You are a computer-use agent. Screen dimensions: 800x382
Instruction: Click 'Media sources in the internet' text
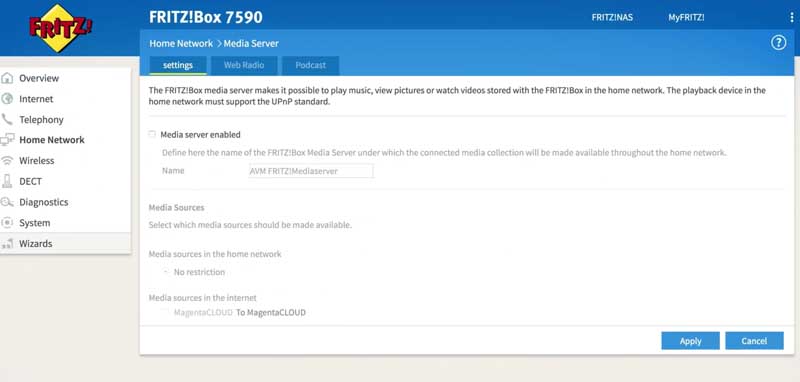[x=203, y=297]
